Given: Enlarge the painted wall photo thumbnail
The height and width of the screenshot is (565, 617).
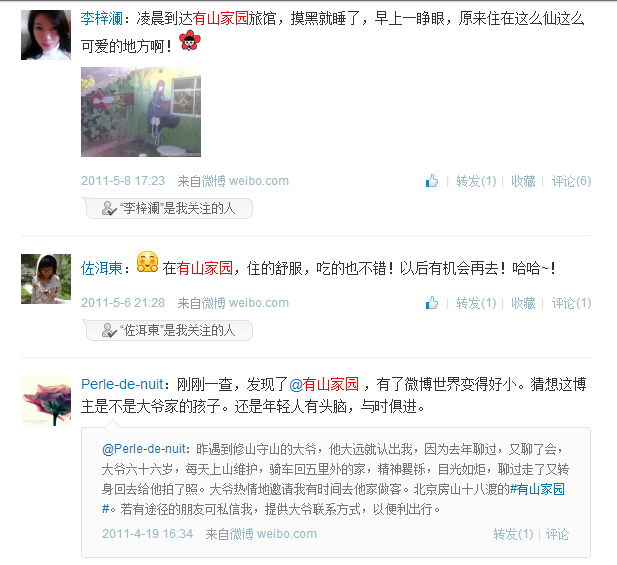Looking at the screenshot, I should coord(141,112).
